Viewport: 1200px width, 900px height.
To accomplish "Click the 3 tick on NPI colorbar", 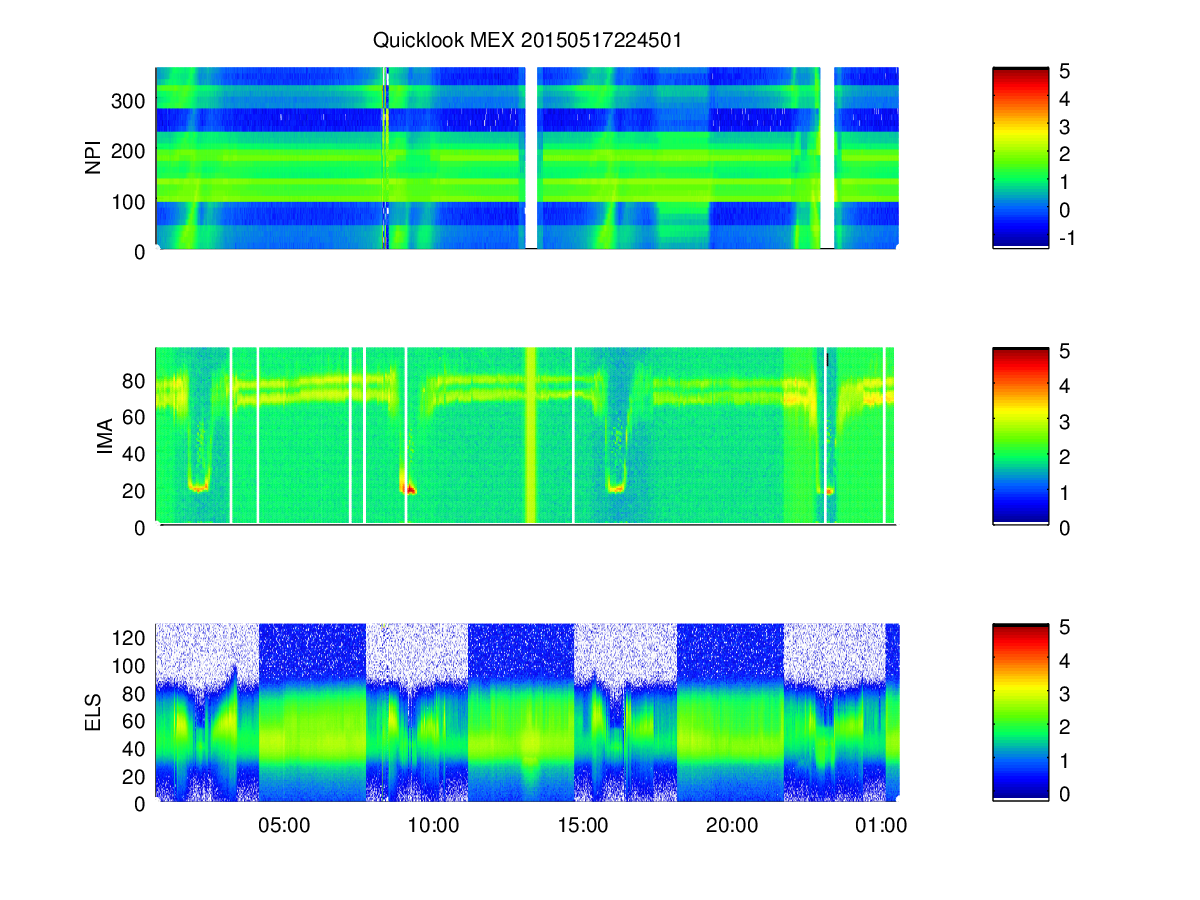I will tap(1064, 127).
